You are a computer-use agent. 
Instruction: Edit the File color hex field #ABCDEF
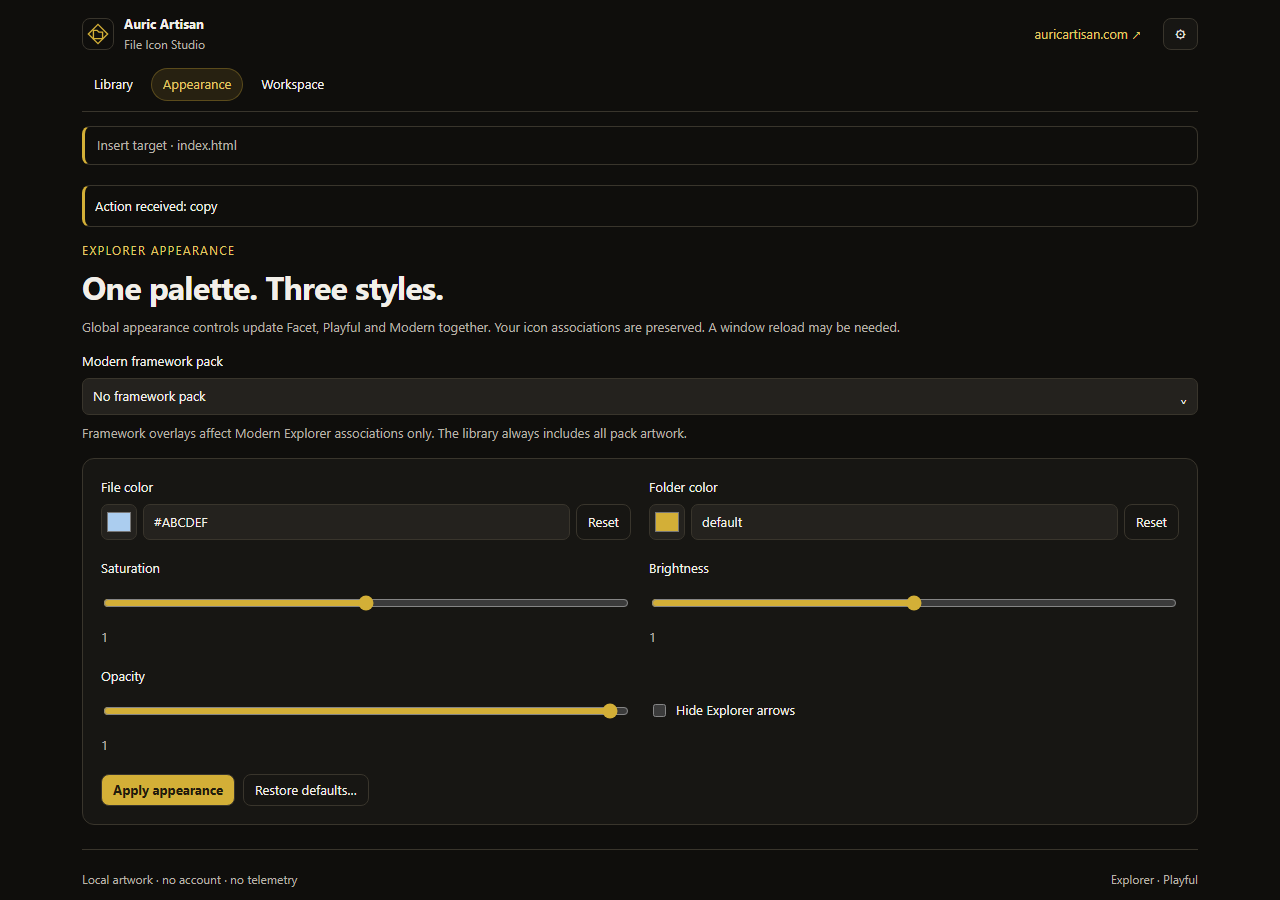pyautogui.click(x=356, y=522)
